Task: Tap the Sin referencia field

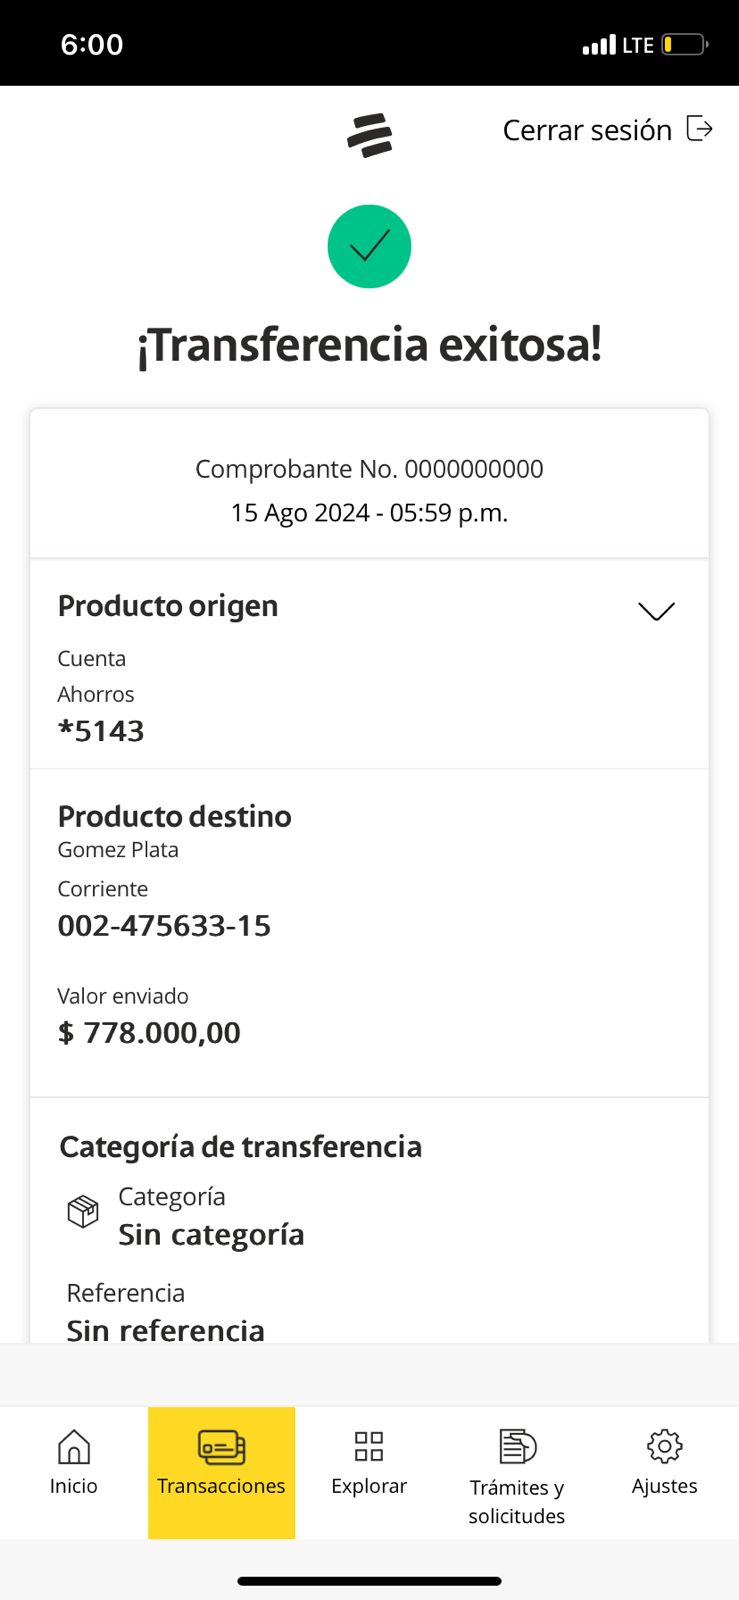Action: [166, 1329]
